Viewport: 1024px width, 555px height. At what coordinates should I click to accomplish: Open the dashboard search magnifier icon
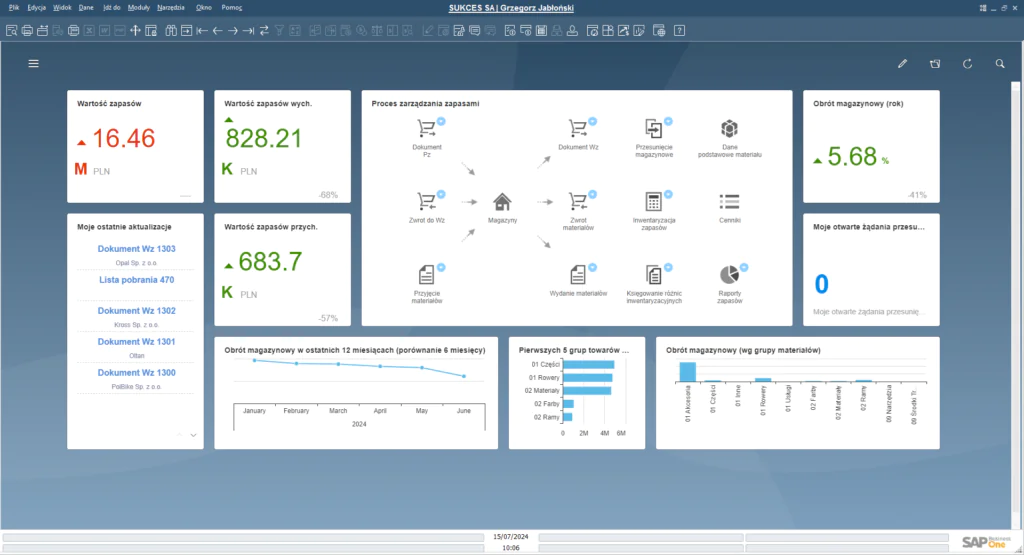(1000, 63)
